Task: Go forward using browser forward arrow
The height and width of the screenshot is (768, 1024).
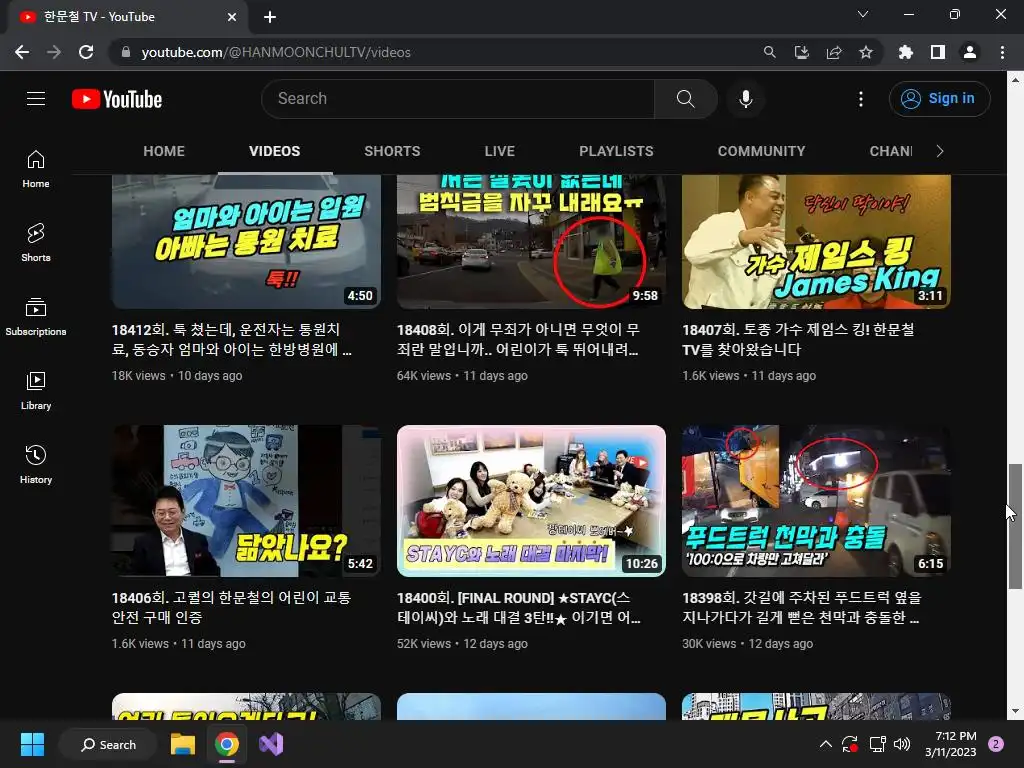Action: point(54,52)
